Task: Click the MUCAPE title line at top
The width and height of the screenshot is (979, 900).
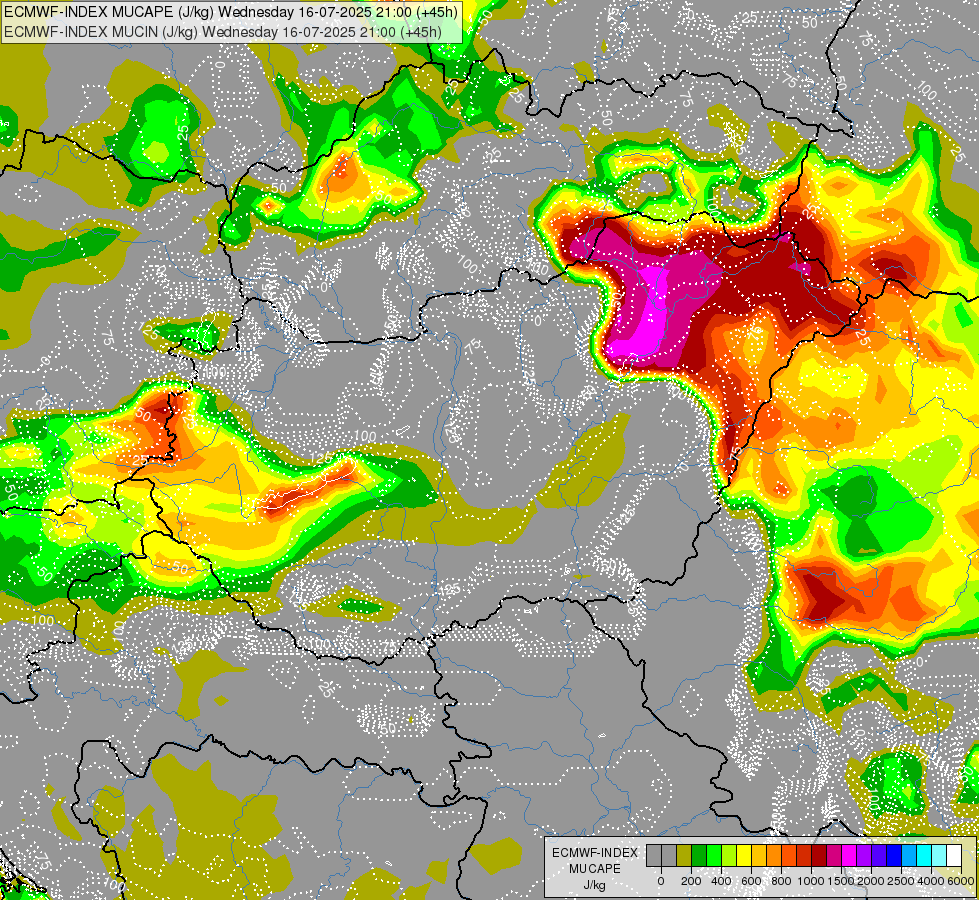Action: [x=231, y=12]
